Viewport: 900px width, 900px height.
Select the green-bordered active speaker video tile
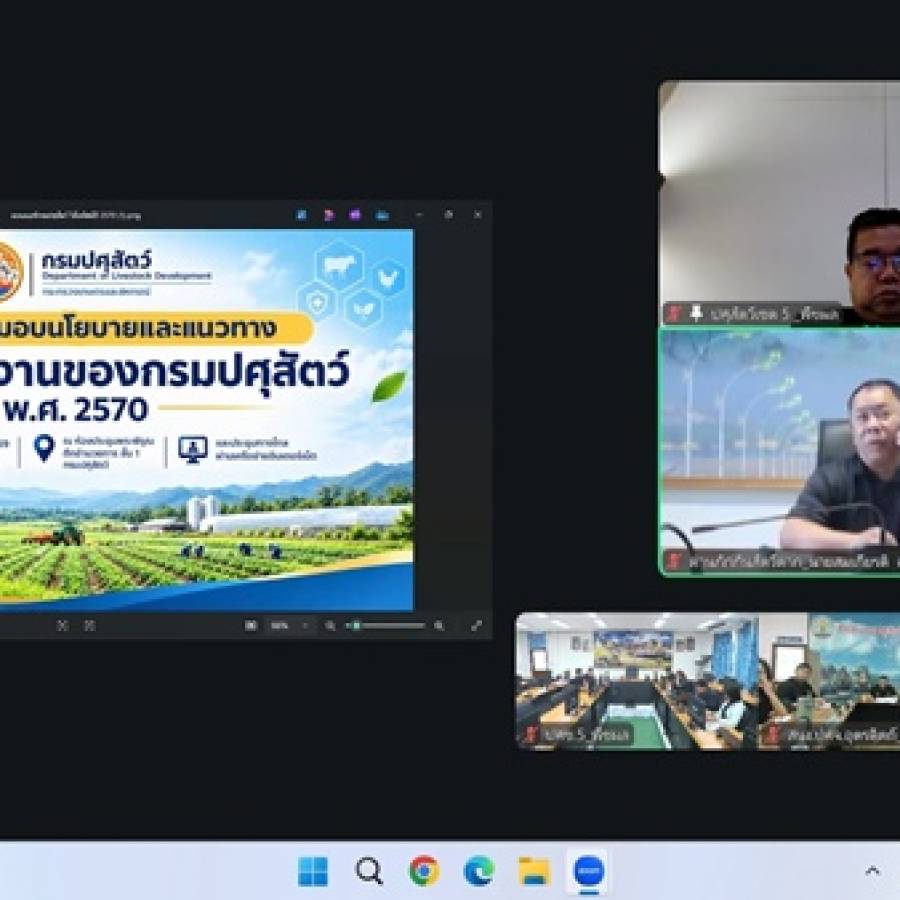point(780,451)
